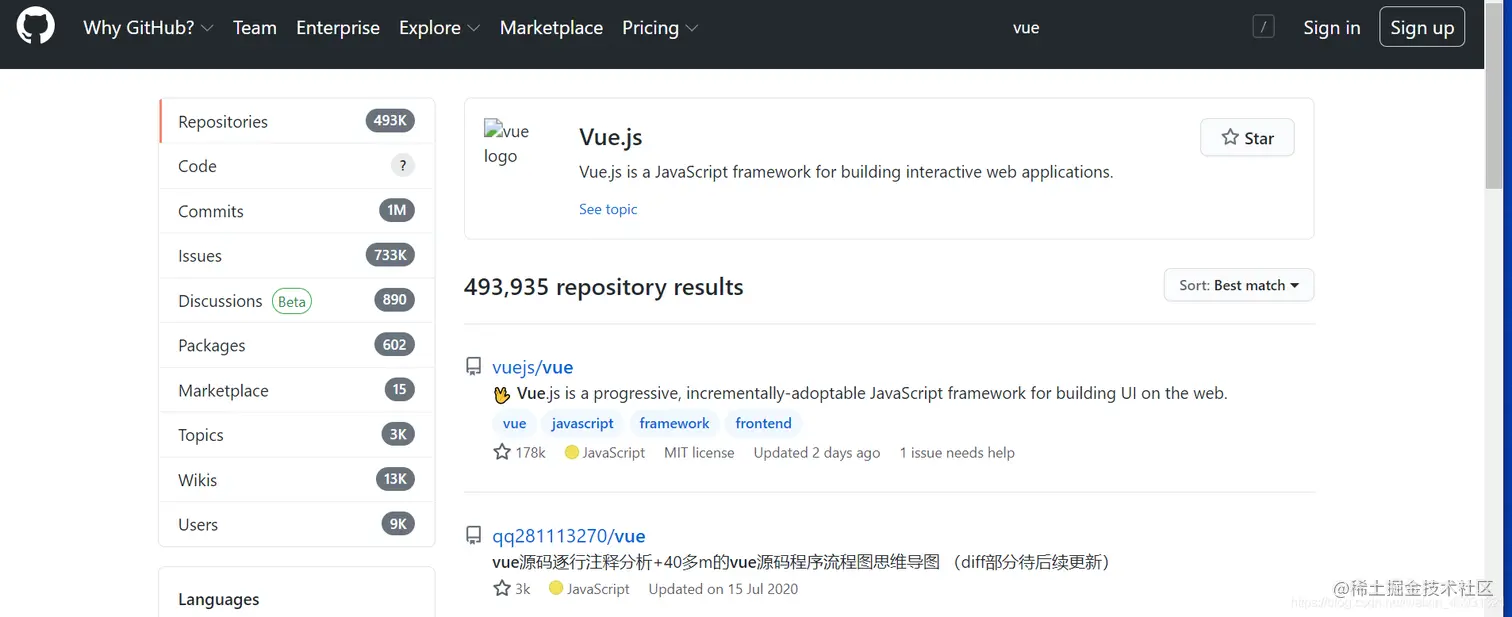Click the question mark badge next to Code
This screenshot has height=617, width=1512.
click(402, 166)
